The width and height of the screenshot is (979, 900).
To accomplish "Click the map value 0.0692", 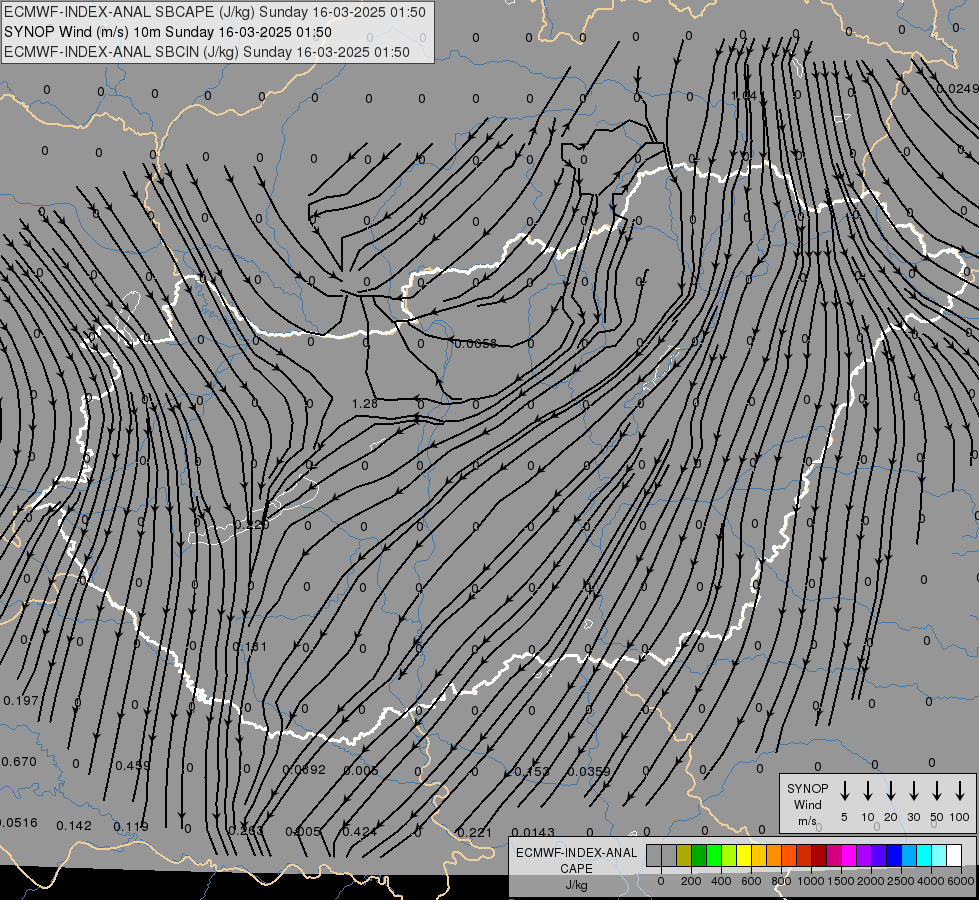I will point(304,769).
